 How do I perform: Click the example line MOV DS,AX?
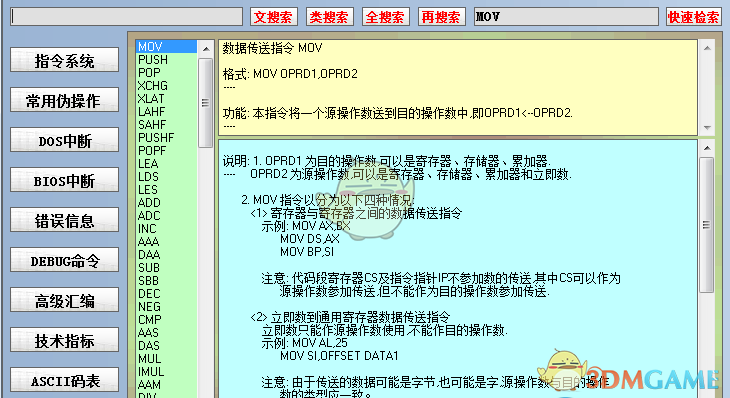(x=310, y=239)
